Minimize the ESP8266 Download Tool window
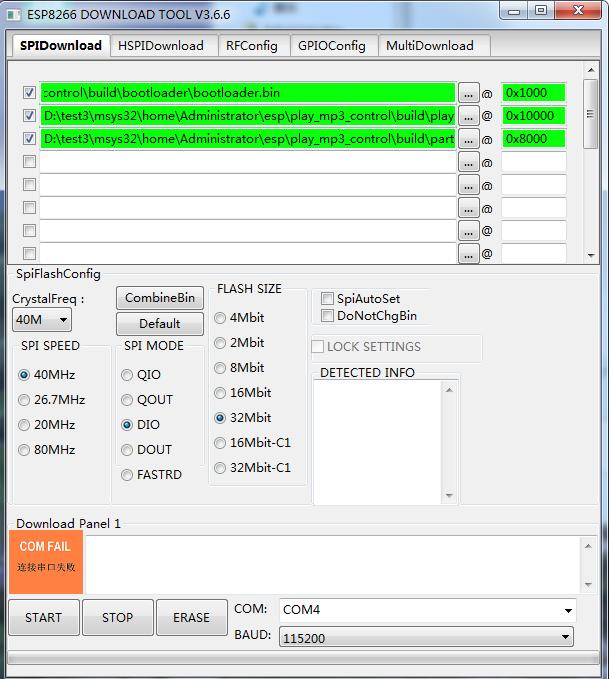This screenshot has height=679, width=609. point(514,10)
